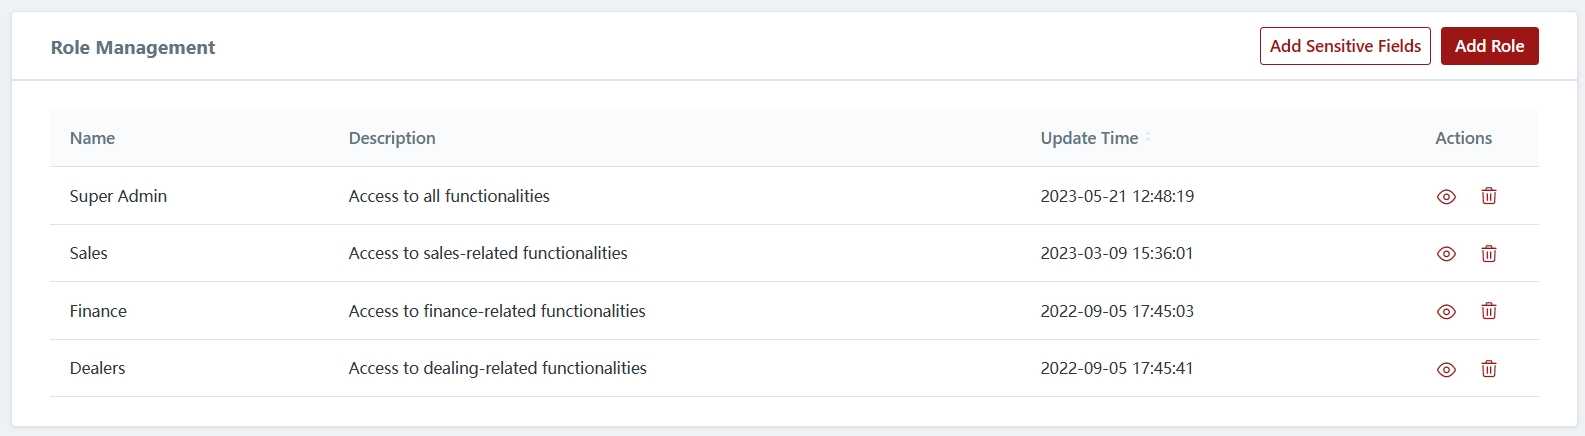Delete the Sales role
The image size is (1585, 436).
1489,254
